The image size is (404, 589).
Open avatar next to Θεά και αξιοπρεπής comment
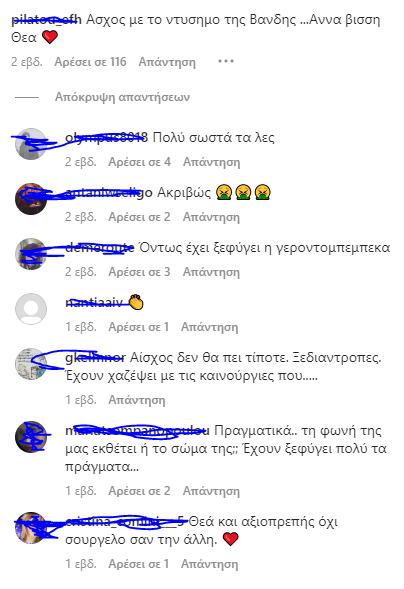click(x=31, y=528)
